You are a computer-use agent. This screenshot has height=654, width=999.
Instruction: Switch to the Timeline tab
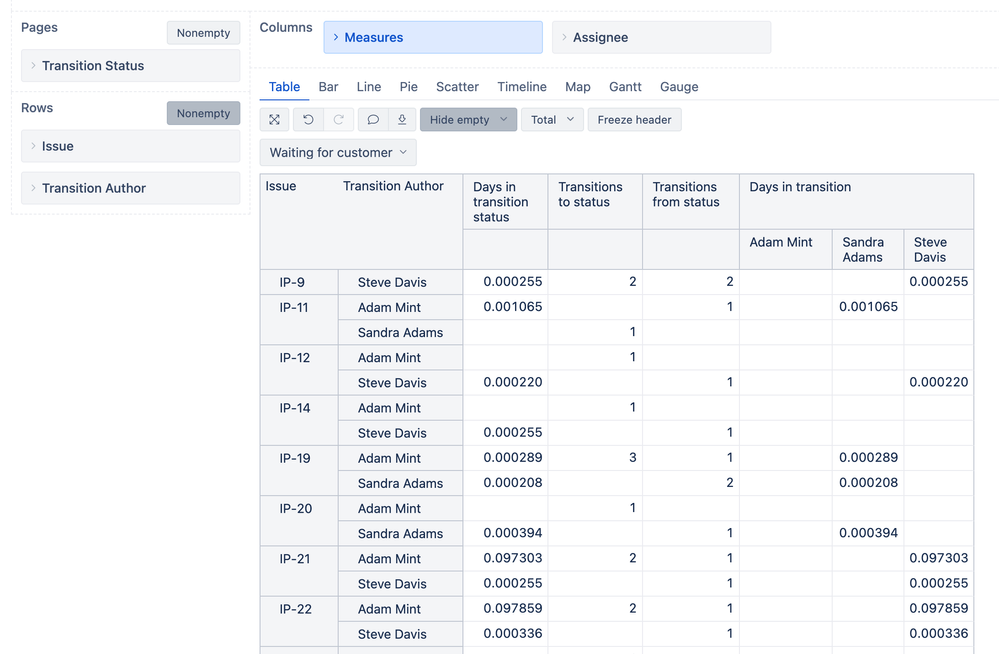point(522,87)
